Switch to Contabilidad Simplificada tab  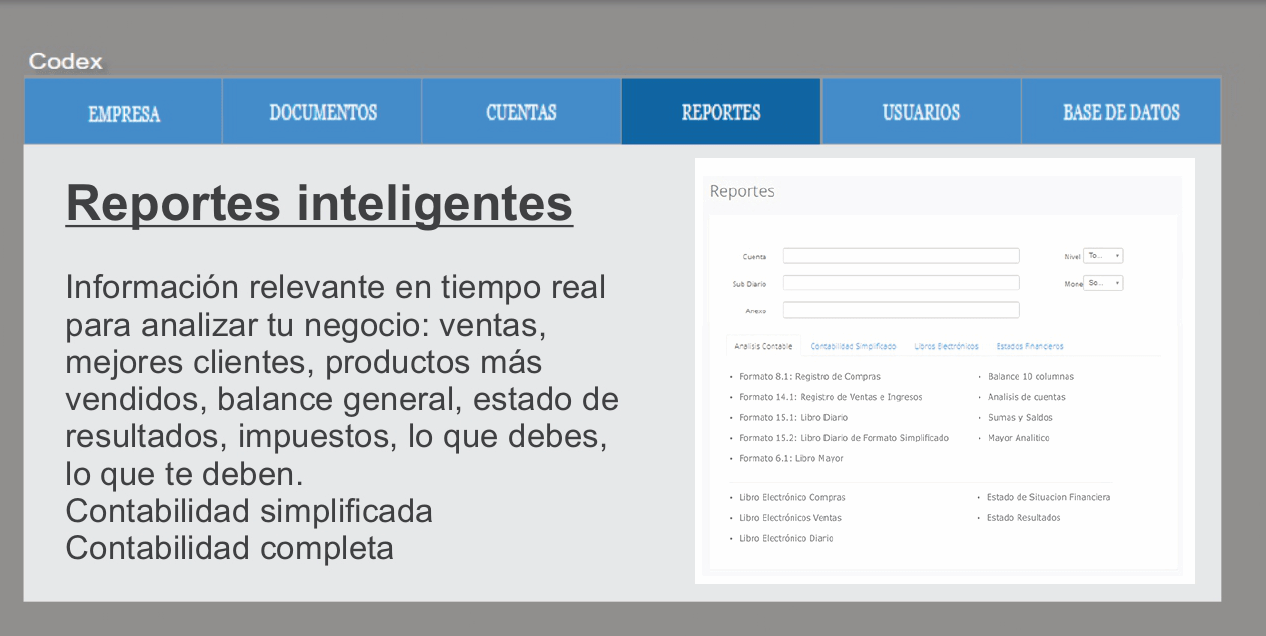click(853, 346)
